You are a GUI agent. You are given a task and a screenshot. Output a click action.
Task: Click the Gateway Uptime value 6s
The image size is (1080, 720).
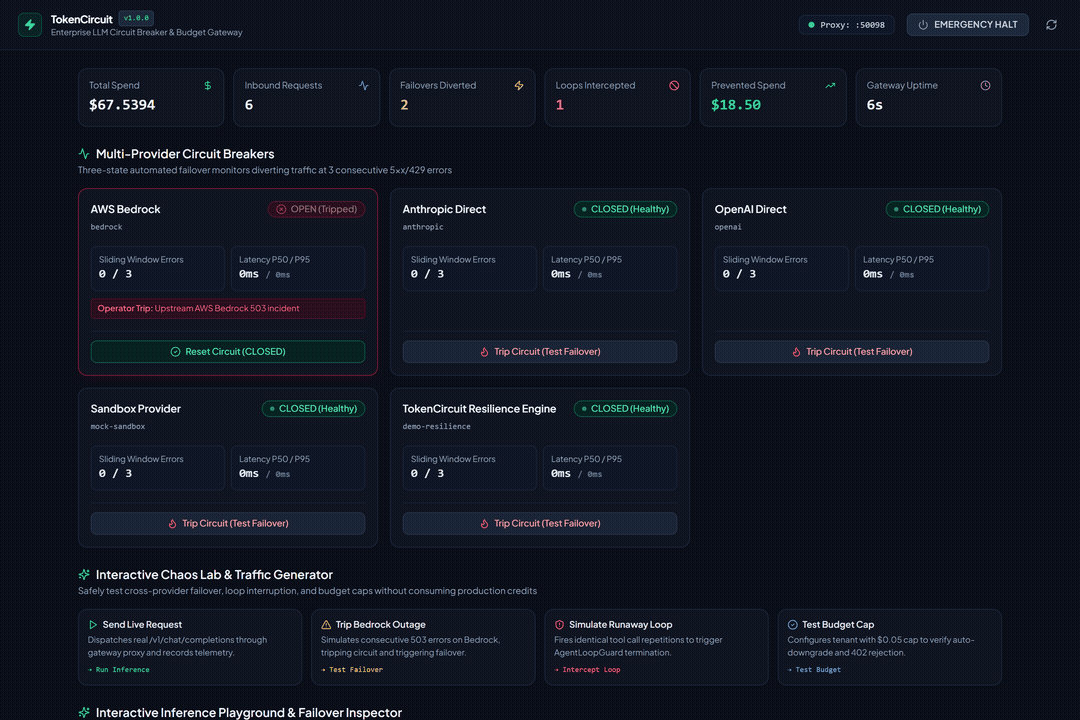pos(875,105)
